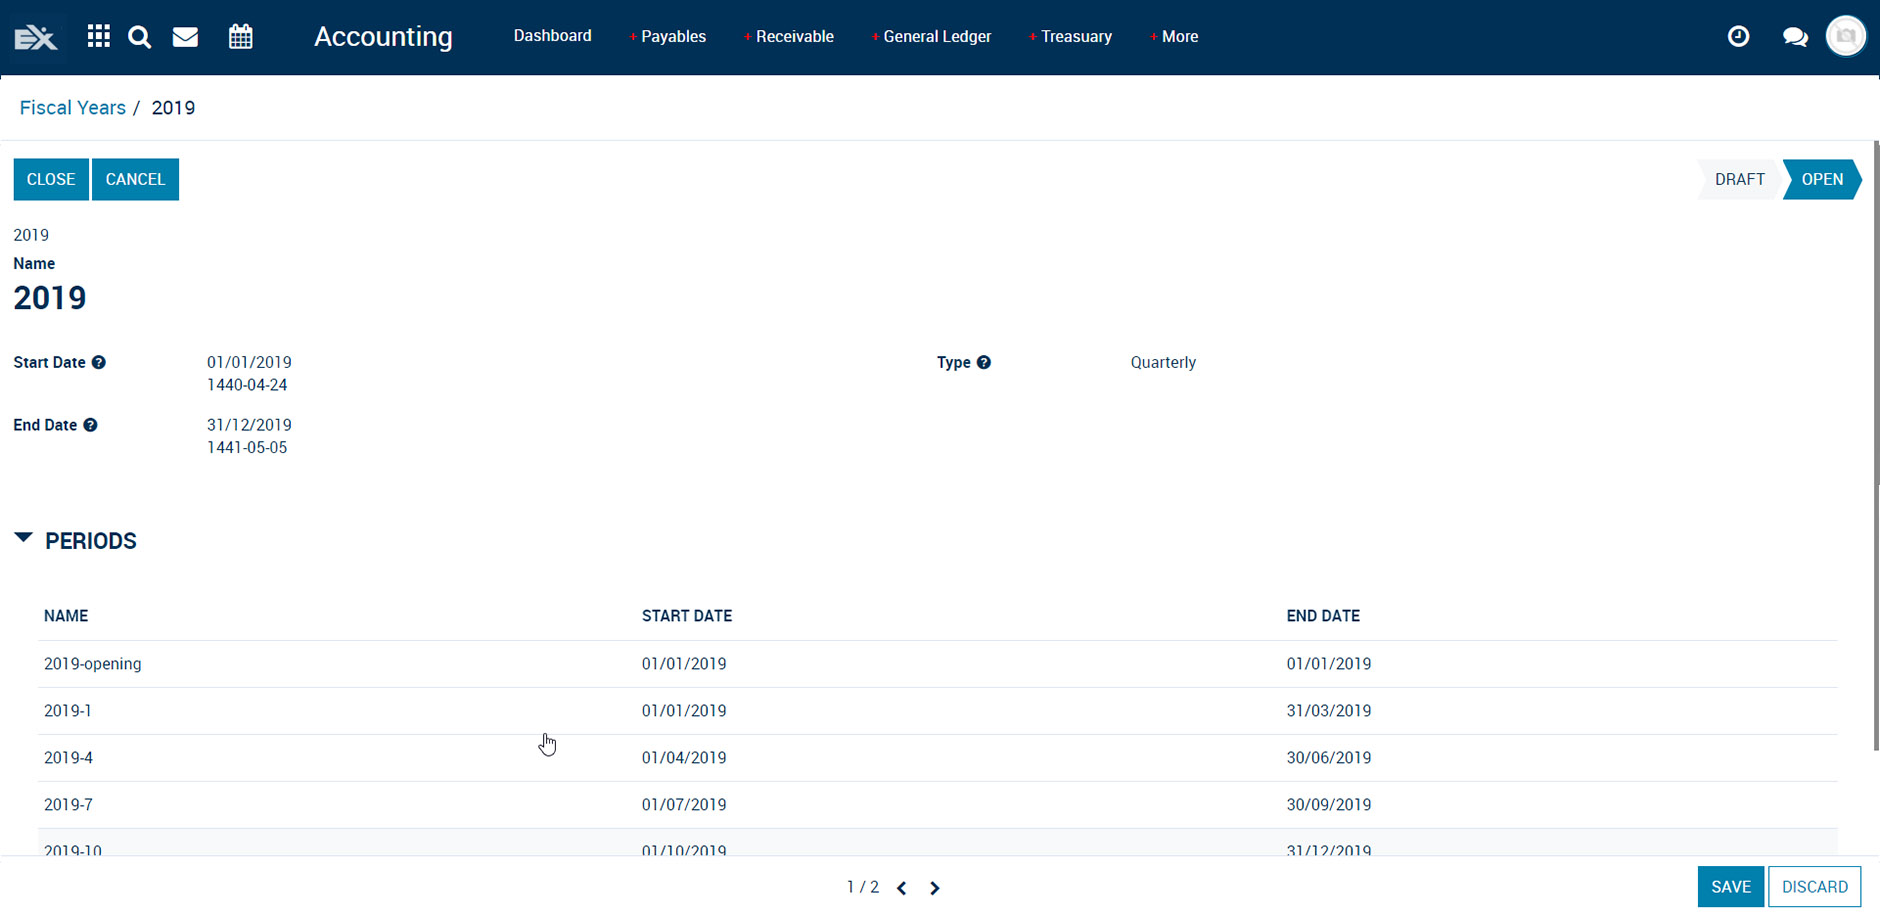Image resolution: width=1880 pixels, height=917 pixels.
Task: Sort by END DATE column header
Action: 1323,616
